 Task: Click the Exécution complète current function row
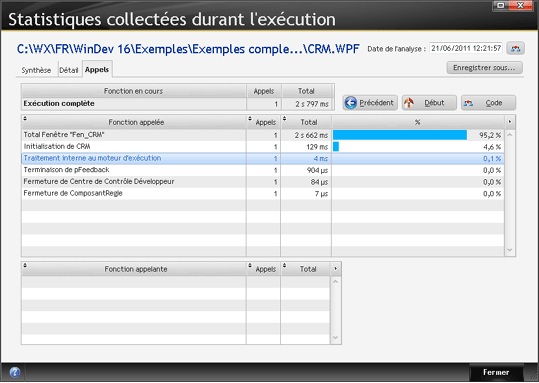pyautogui.click(x=177, y=103)
